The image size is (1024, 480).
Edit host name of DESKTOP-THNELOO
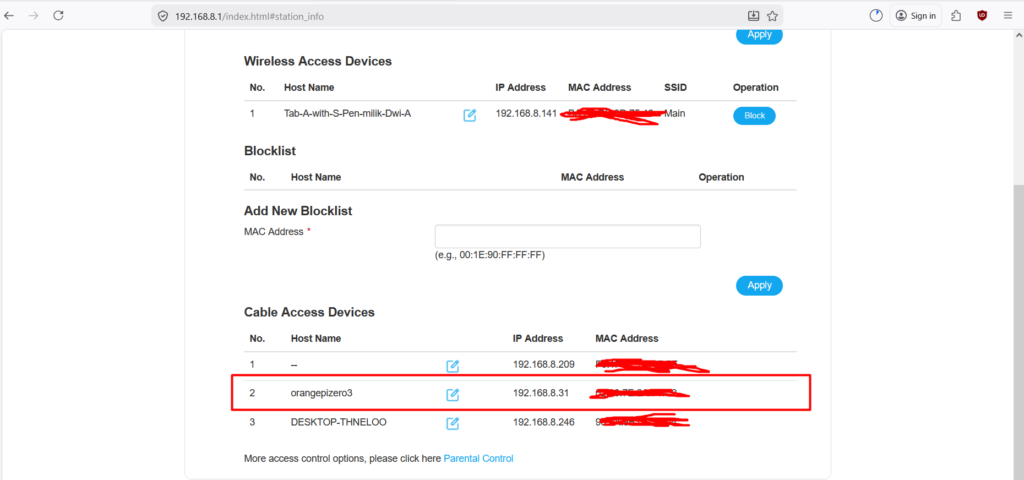(x=452, y=423)
